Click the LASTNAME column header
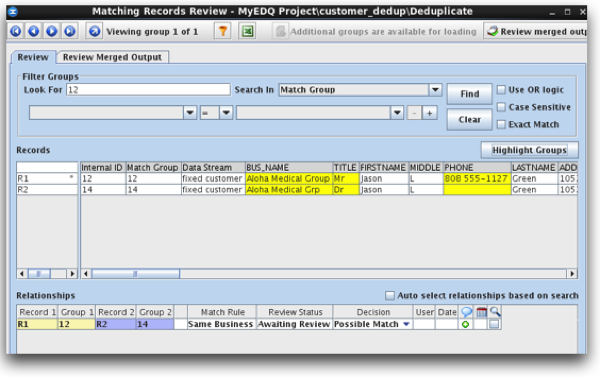 coord(534,168)
